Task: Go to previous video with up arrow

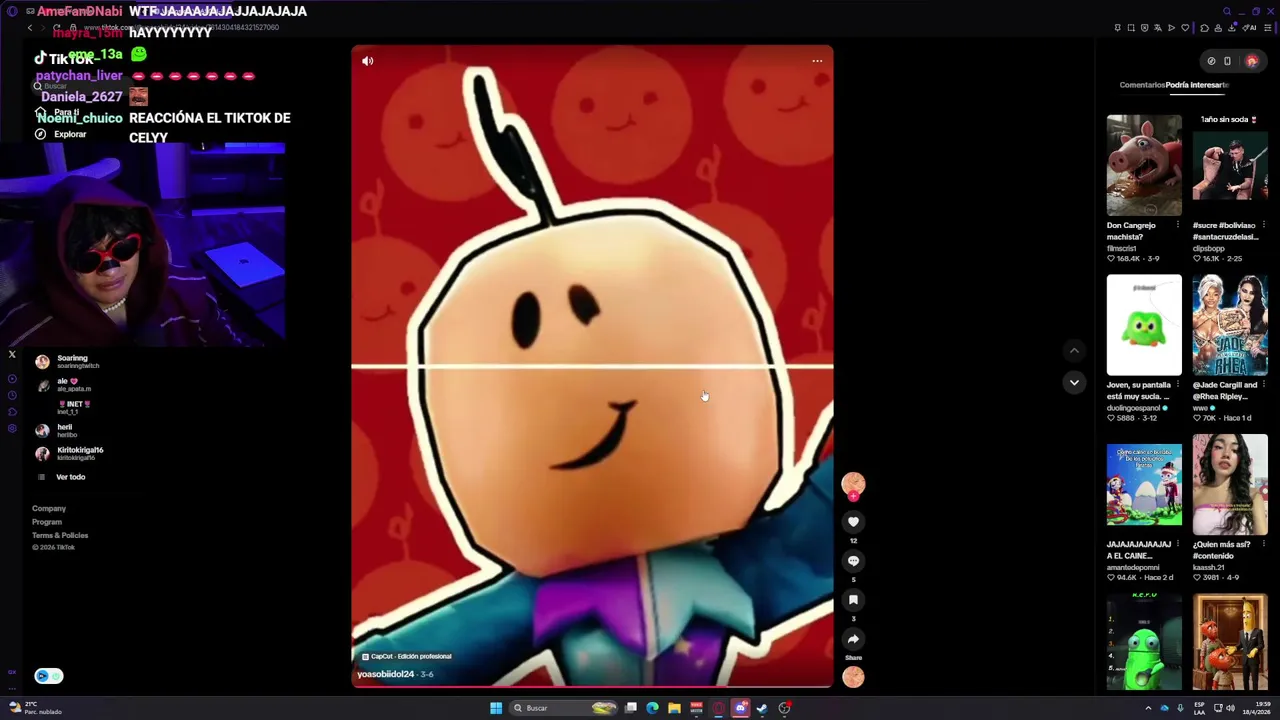Action: click(1074, 351)
